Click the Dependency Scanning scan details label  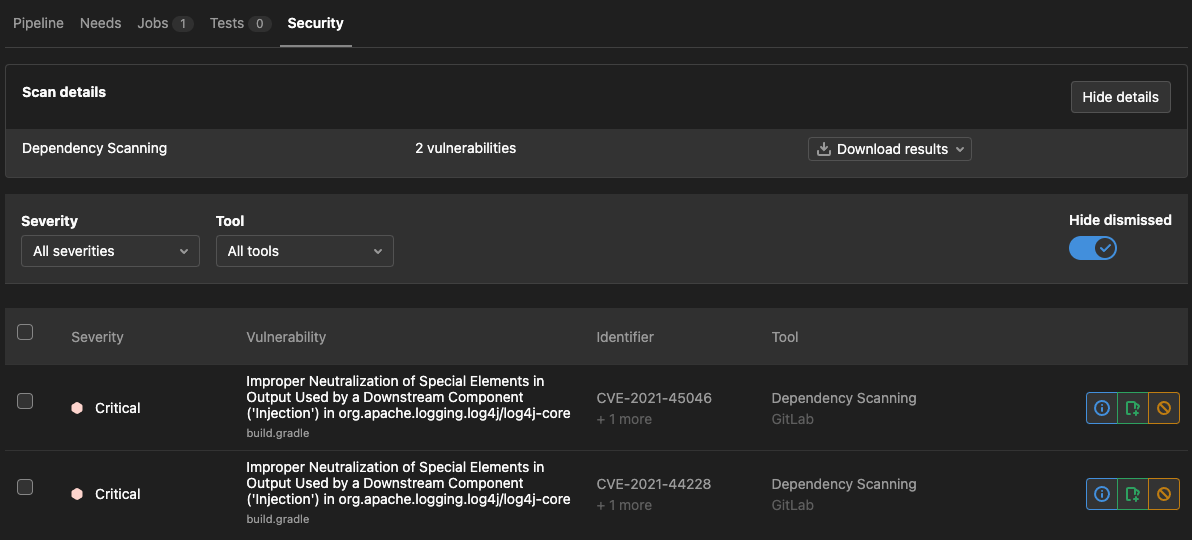pyautogui.click(x=94, y=148)
